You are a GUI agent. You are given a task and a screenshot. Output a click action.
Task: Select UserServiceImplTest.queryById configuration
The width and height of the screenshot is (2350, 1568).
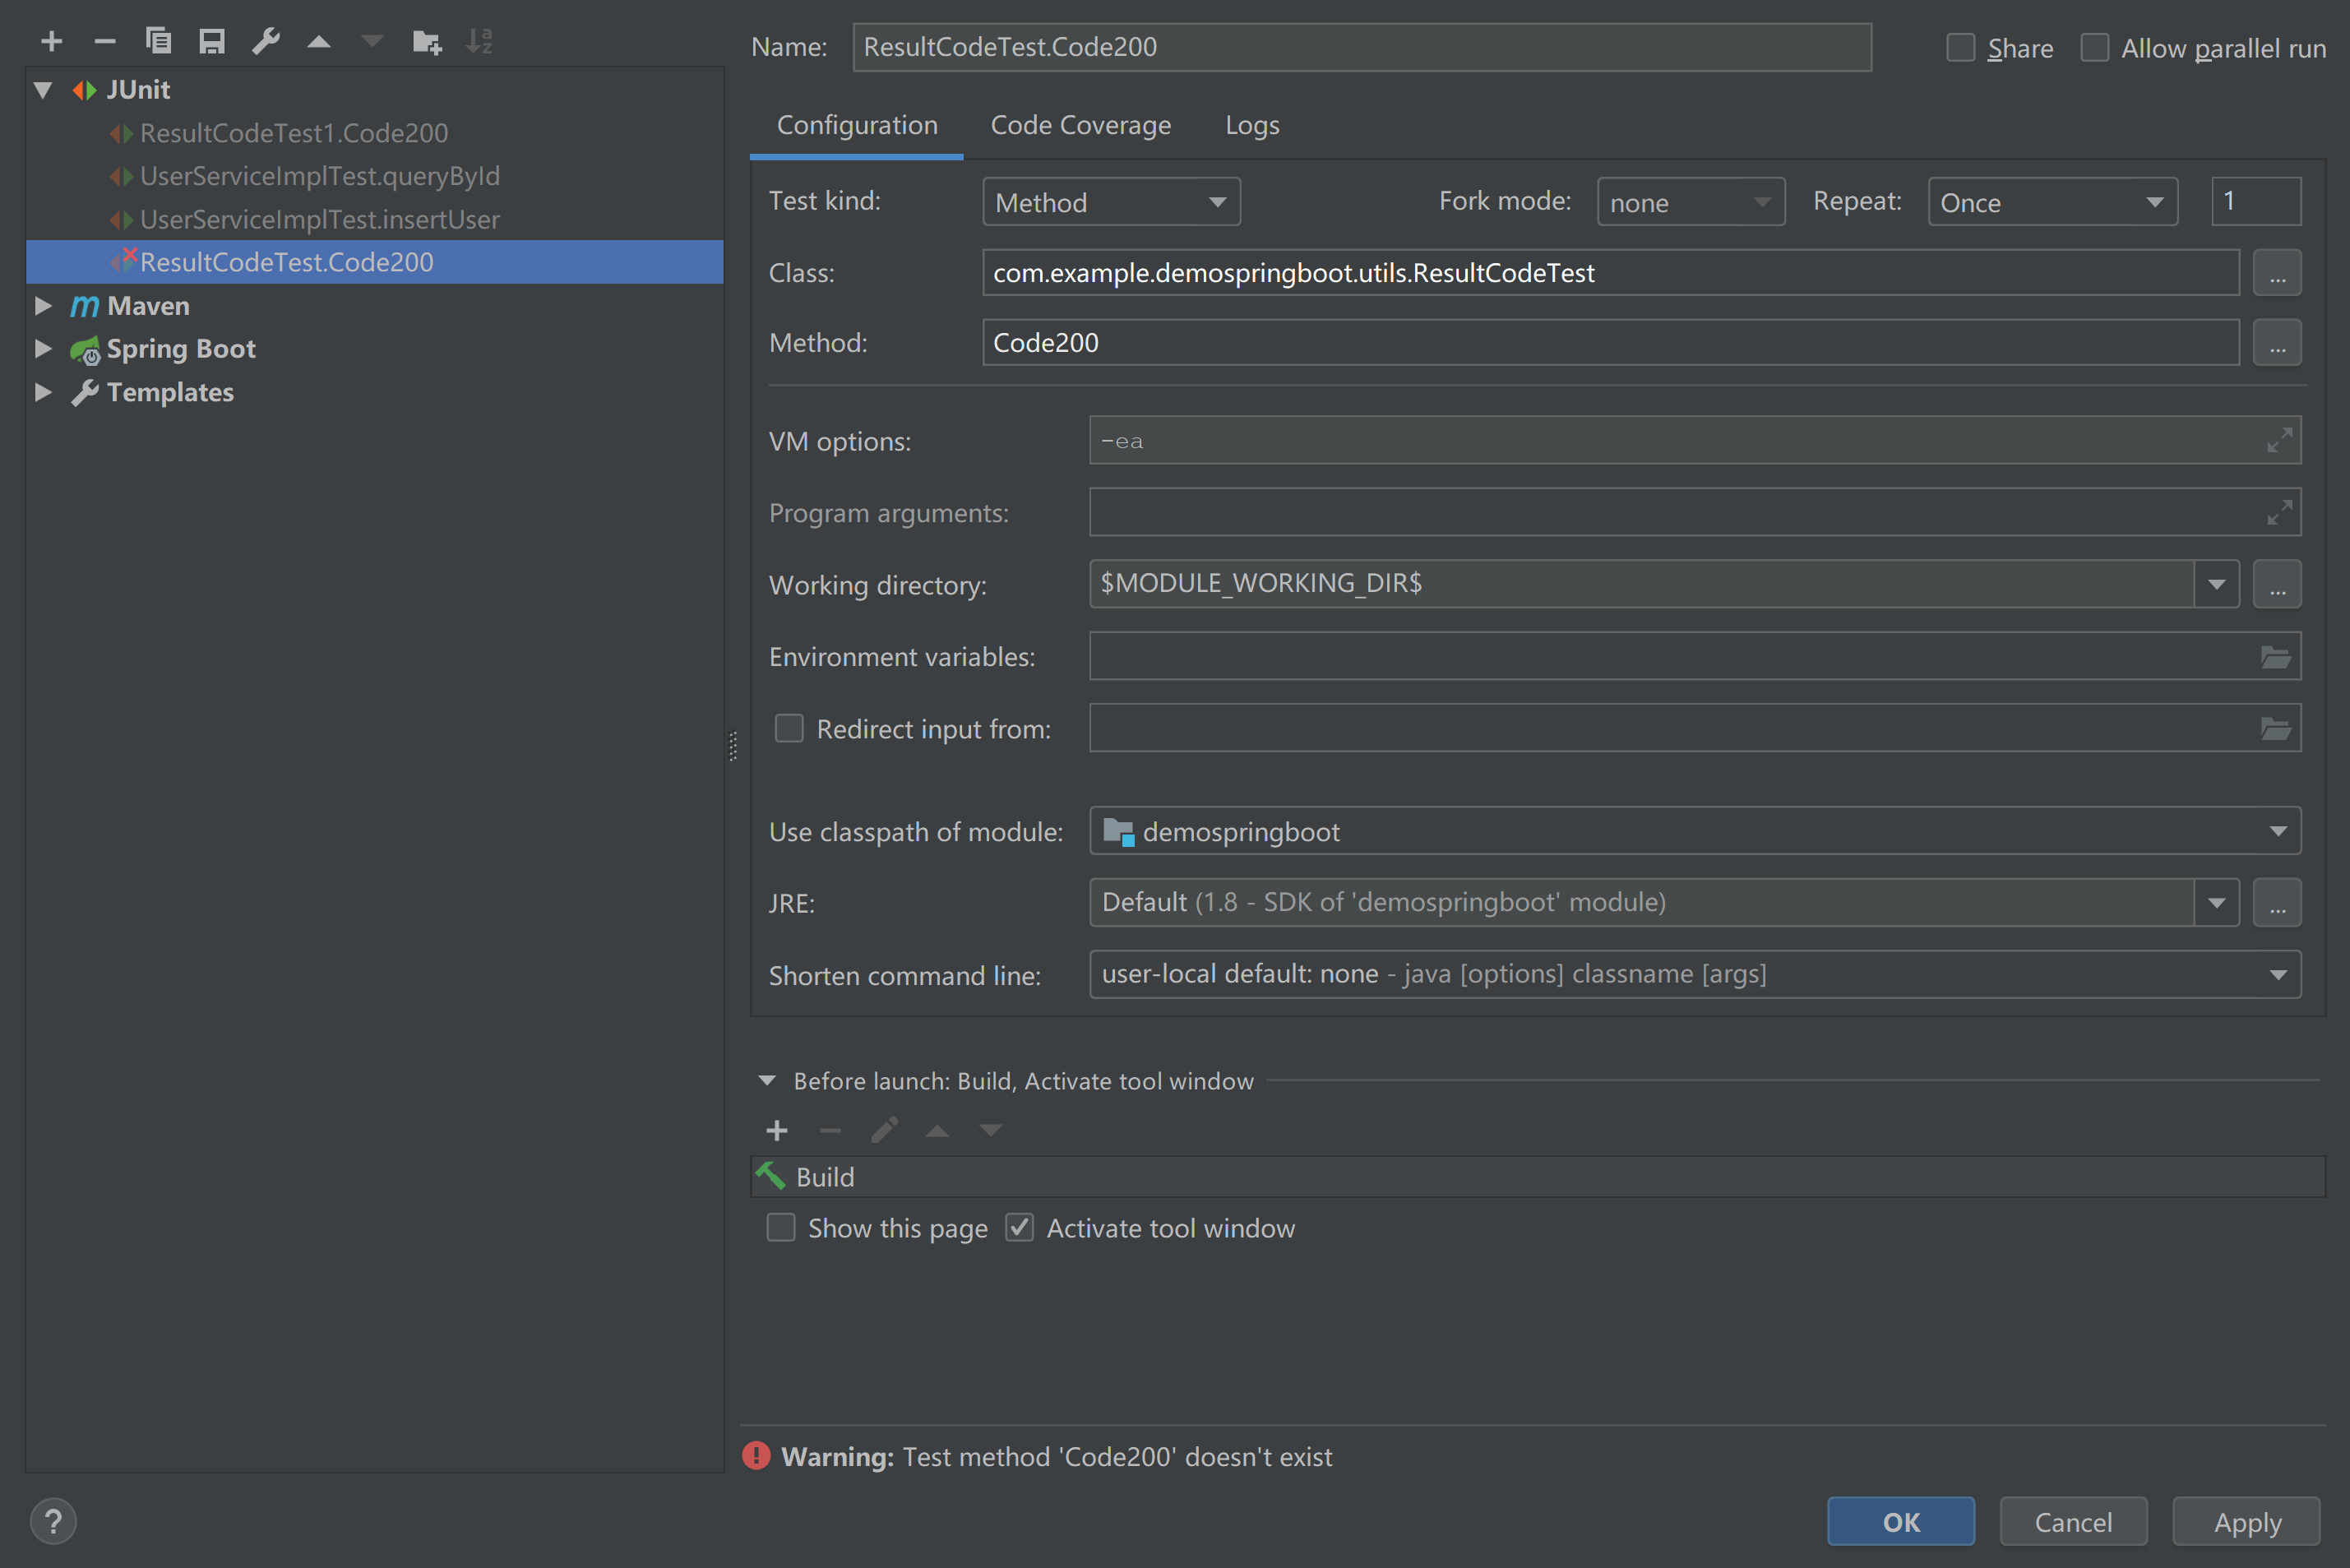point(319,176)
